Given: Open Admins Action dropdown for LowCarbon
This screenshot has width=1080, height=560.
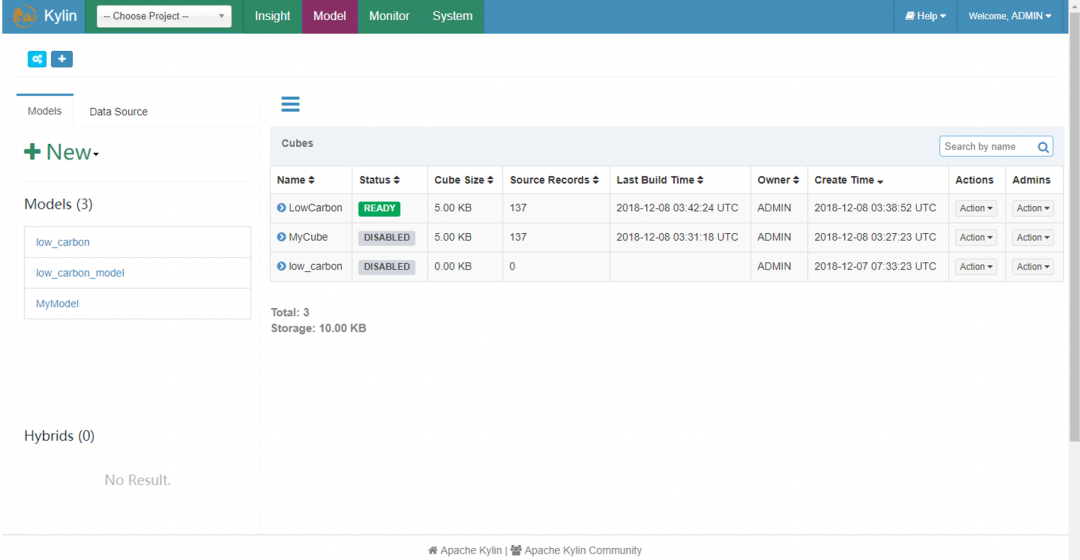Looking at the screenshot, I should tap(1033, 208).
